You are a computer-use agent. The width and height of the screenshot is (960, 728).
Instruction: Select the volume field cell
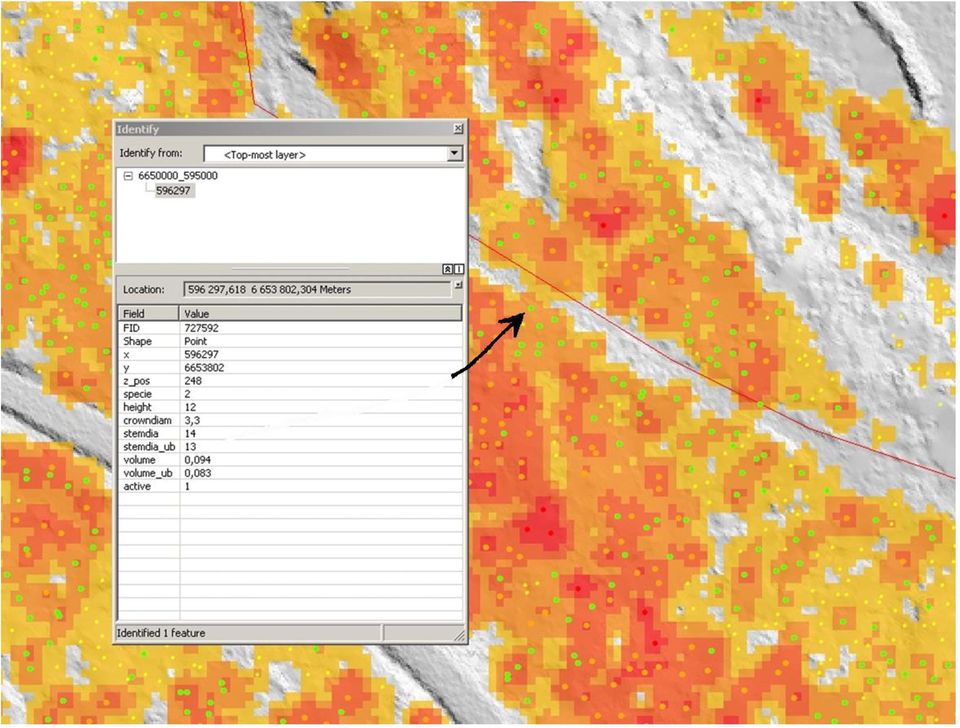point(149,460)
